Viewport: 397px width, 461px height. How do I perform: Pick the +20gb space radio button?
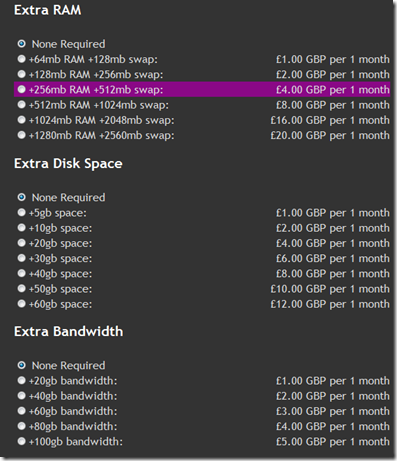pyautogui.click(x=22, y=243)
